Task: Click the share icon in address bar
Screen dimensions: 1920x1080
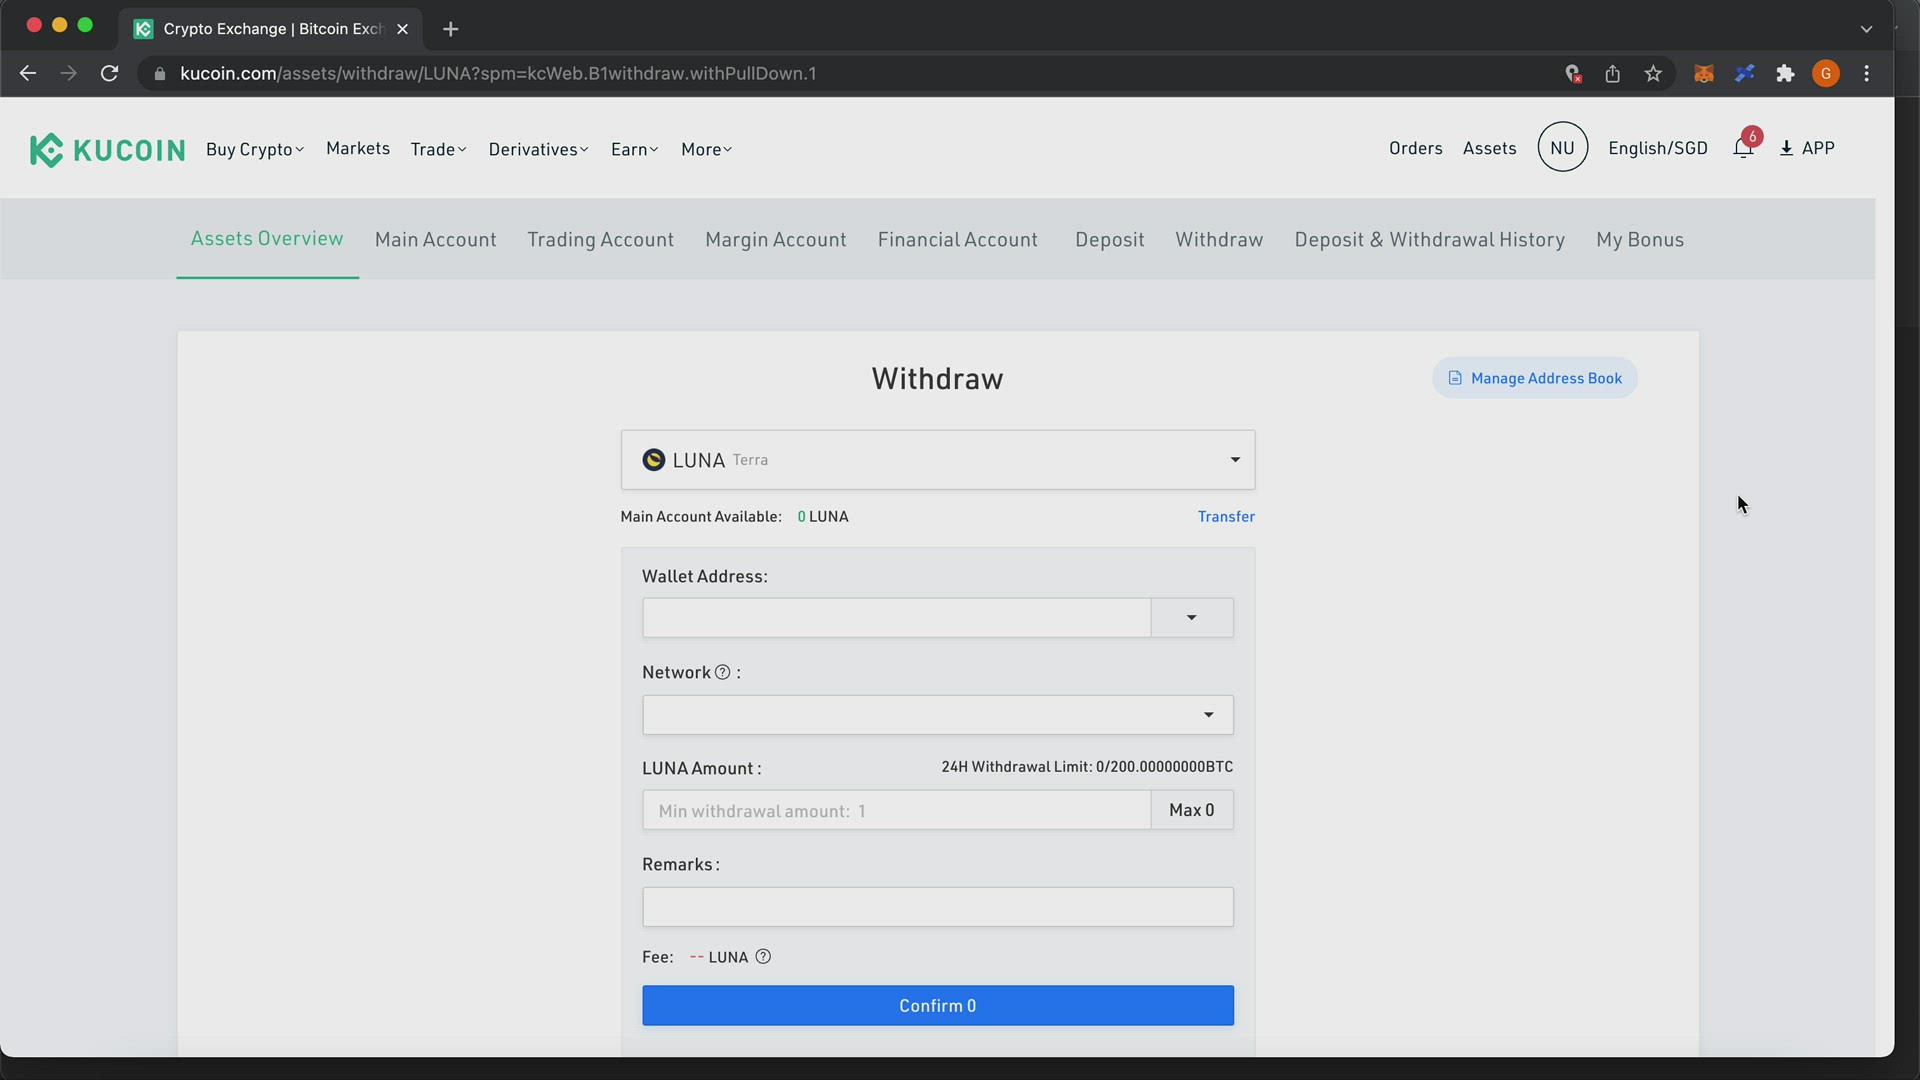Action: pos(1612,74)
